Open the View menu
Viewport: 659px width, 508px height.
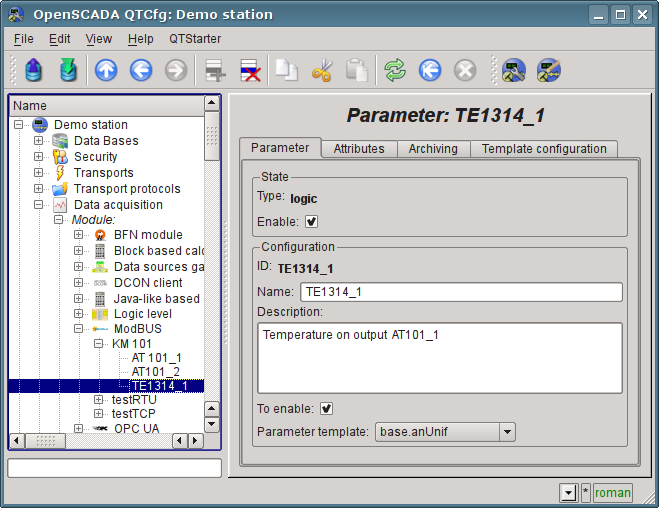[99, 39]
